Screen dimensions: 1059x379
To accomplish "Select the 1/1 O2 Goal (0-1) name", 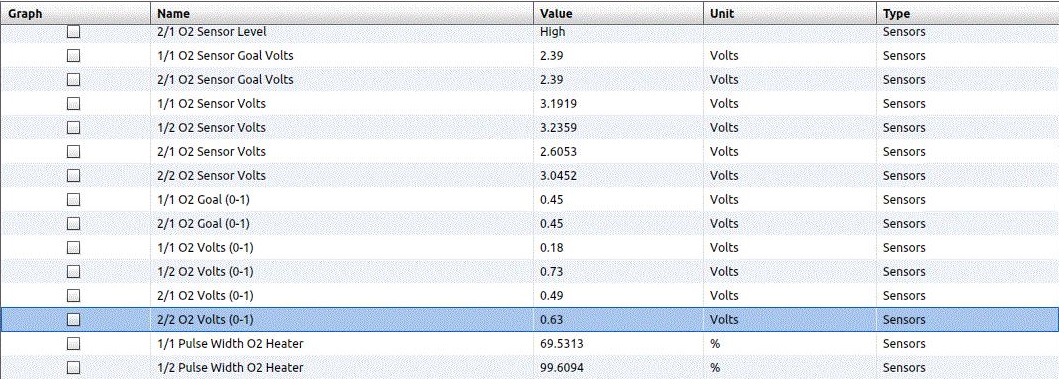I will (203, 199).
